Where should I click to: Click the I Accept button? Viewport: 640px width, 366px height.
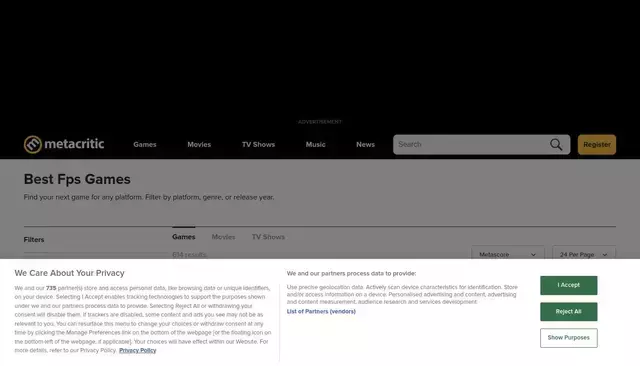(x=569, y=285)
